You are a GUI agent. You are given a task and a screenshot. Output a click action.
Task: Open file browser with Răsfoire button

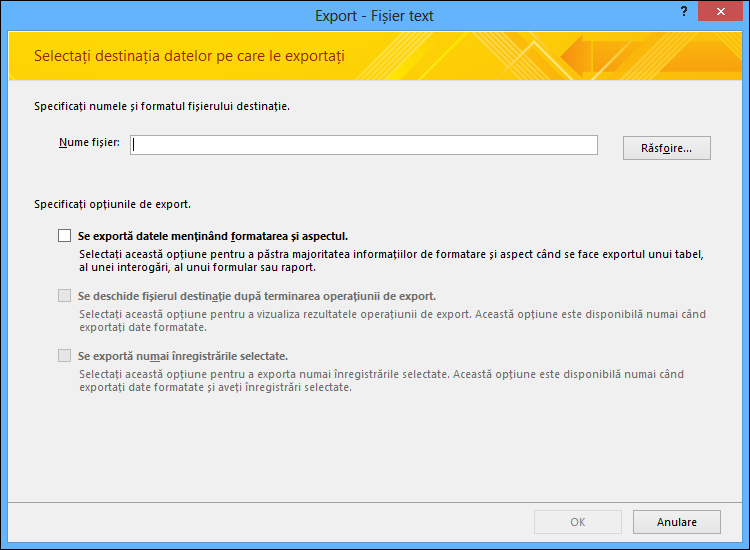pyautogui.click(x=666, y=148)
